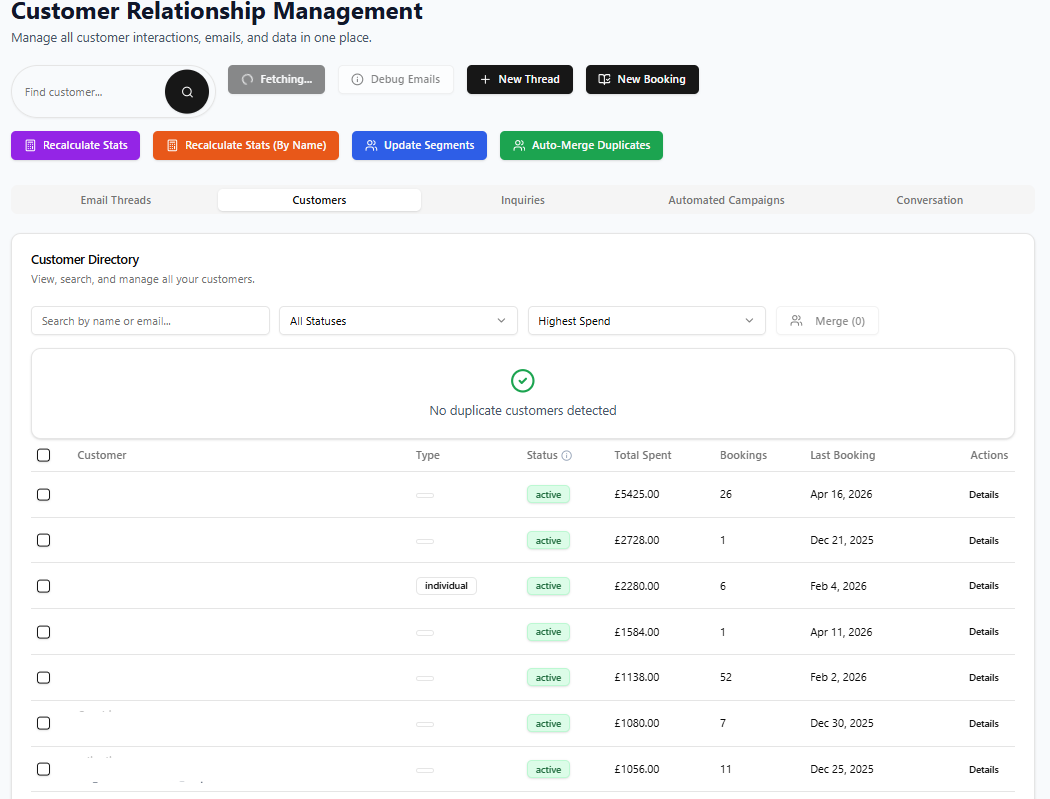The image size is (1050, 799).
Task: Click the 52 bookings count cell
Action: click(x=726, y=677)
